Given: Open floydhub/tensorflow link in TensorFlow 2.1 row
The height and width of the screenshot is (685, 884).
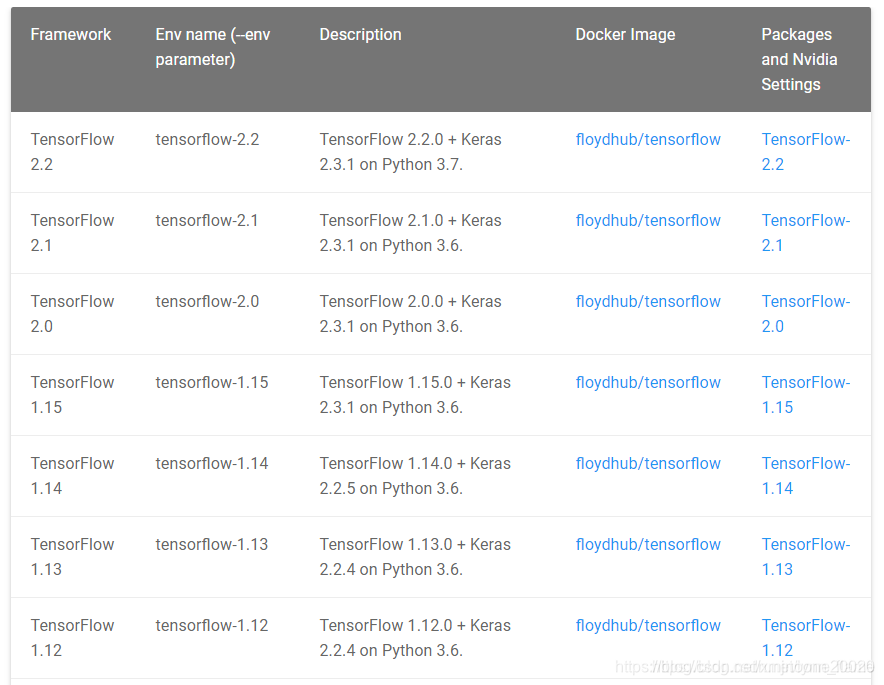Looking at the screenshot, I should point(648,221).
